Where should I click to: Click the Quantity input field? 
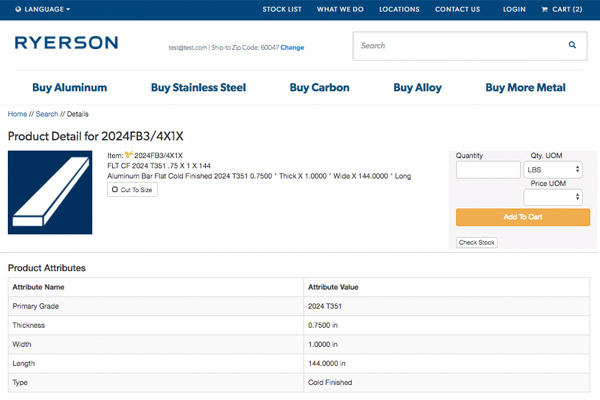(x=488, y=170)
